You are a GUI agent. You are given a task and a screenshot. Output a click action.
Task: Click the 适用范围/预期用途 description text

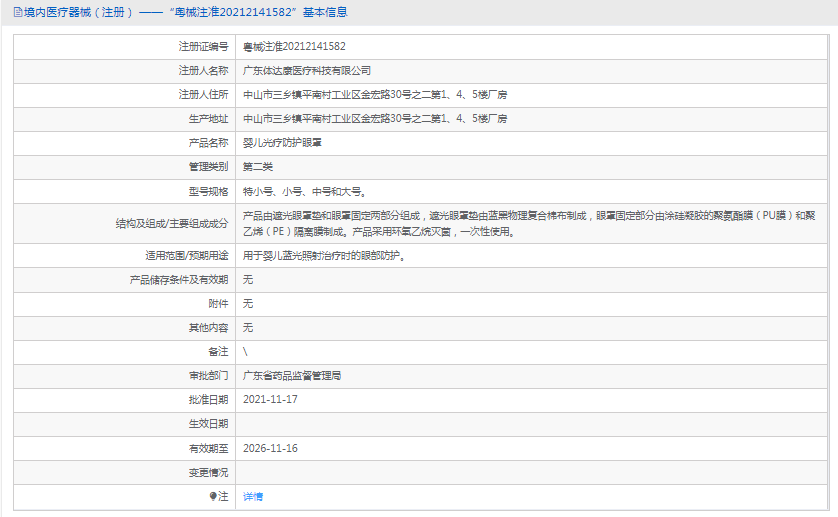[x=323, y=255]
